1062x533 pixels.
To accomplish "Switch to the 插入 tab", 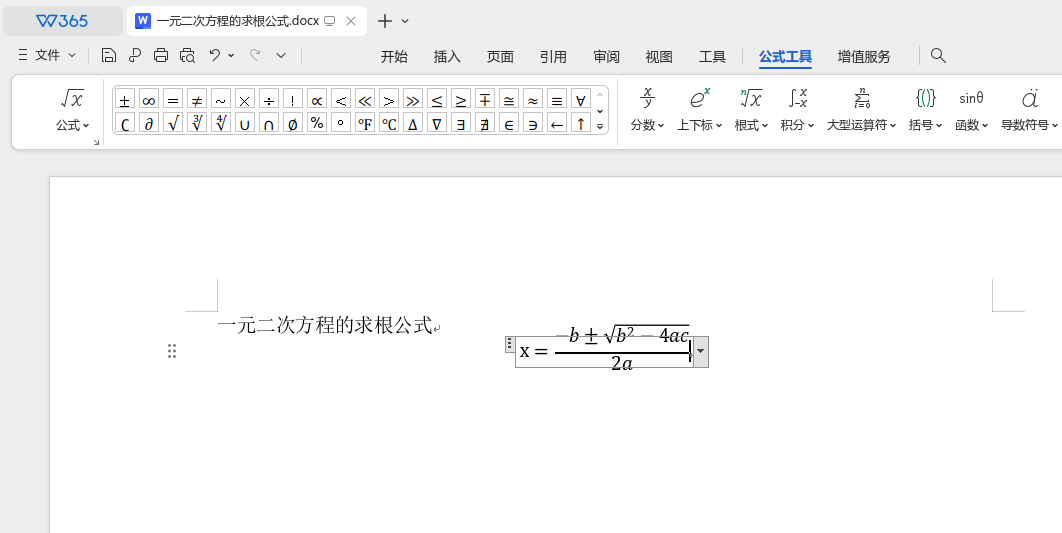I will (447, 57).
